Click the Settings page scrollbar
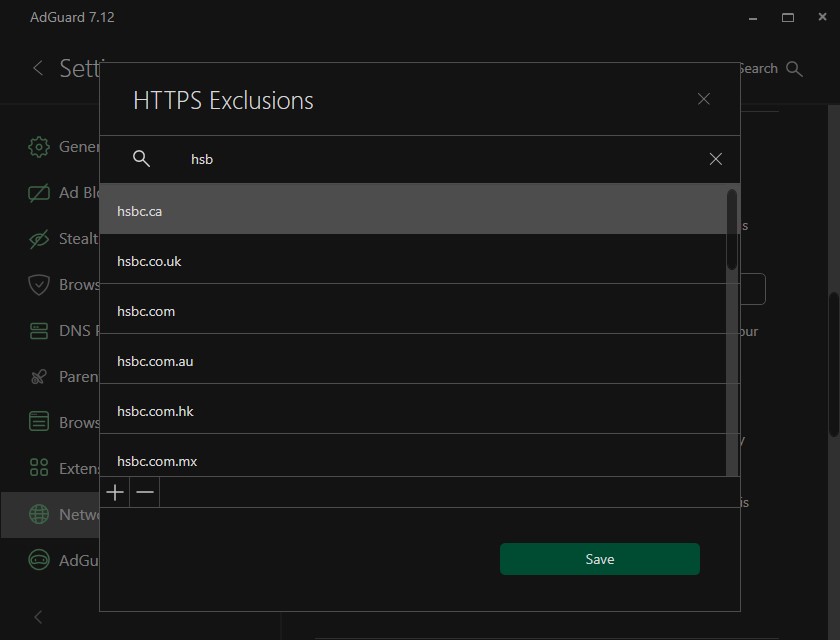The image size is (840, 640). 834,364
